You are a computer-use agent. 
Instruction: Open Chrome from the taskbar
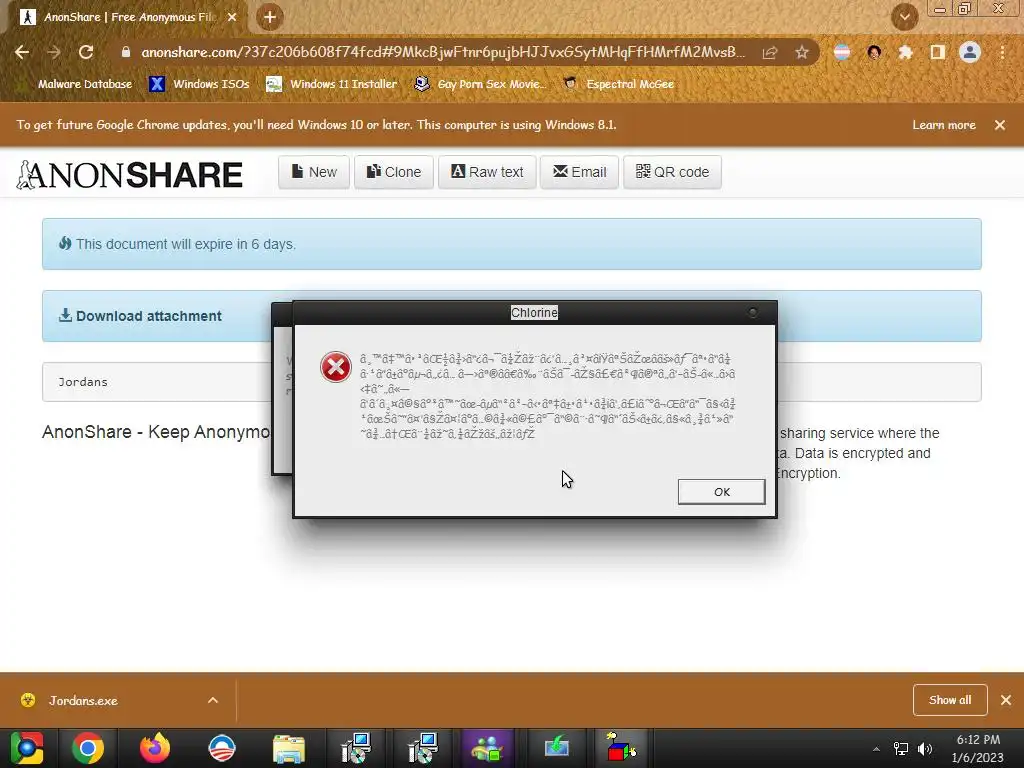(88, 748)
